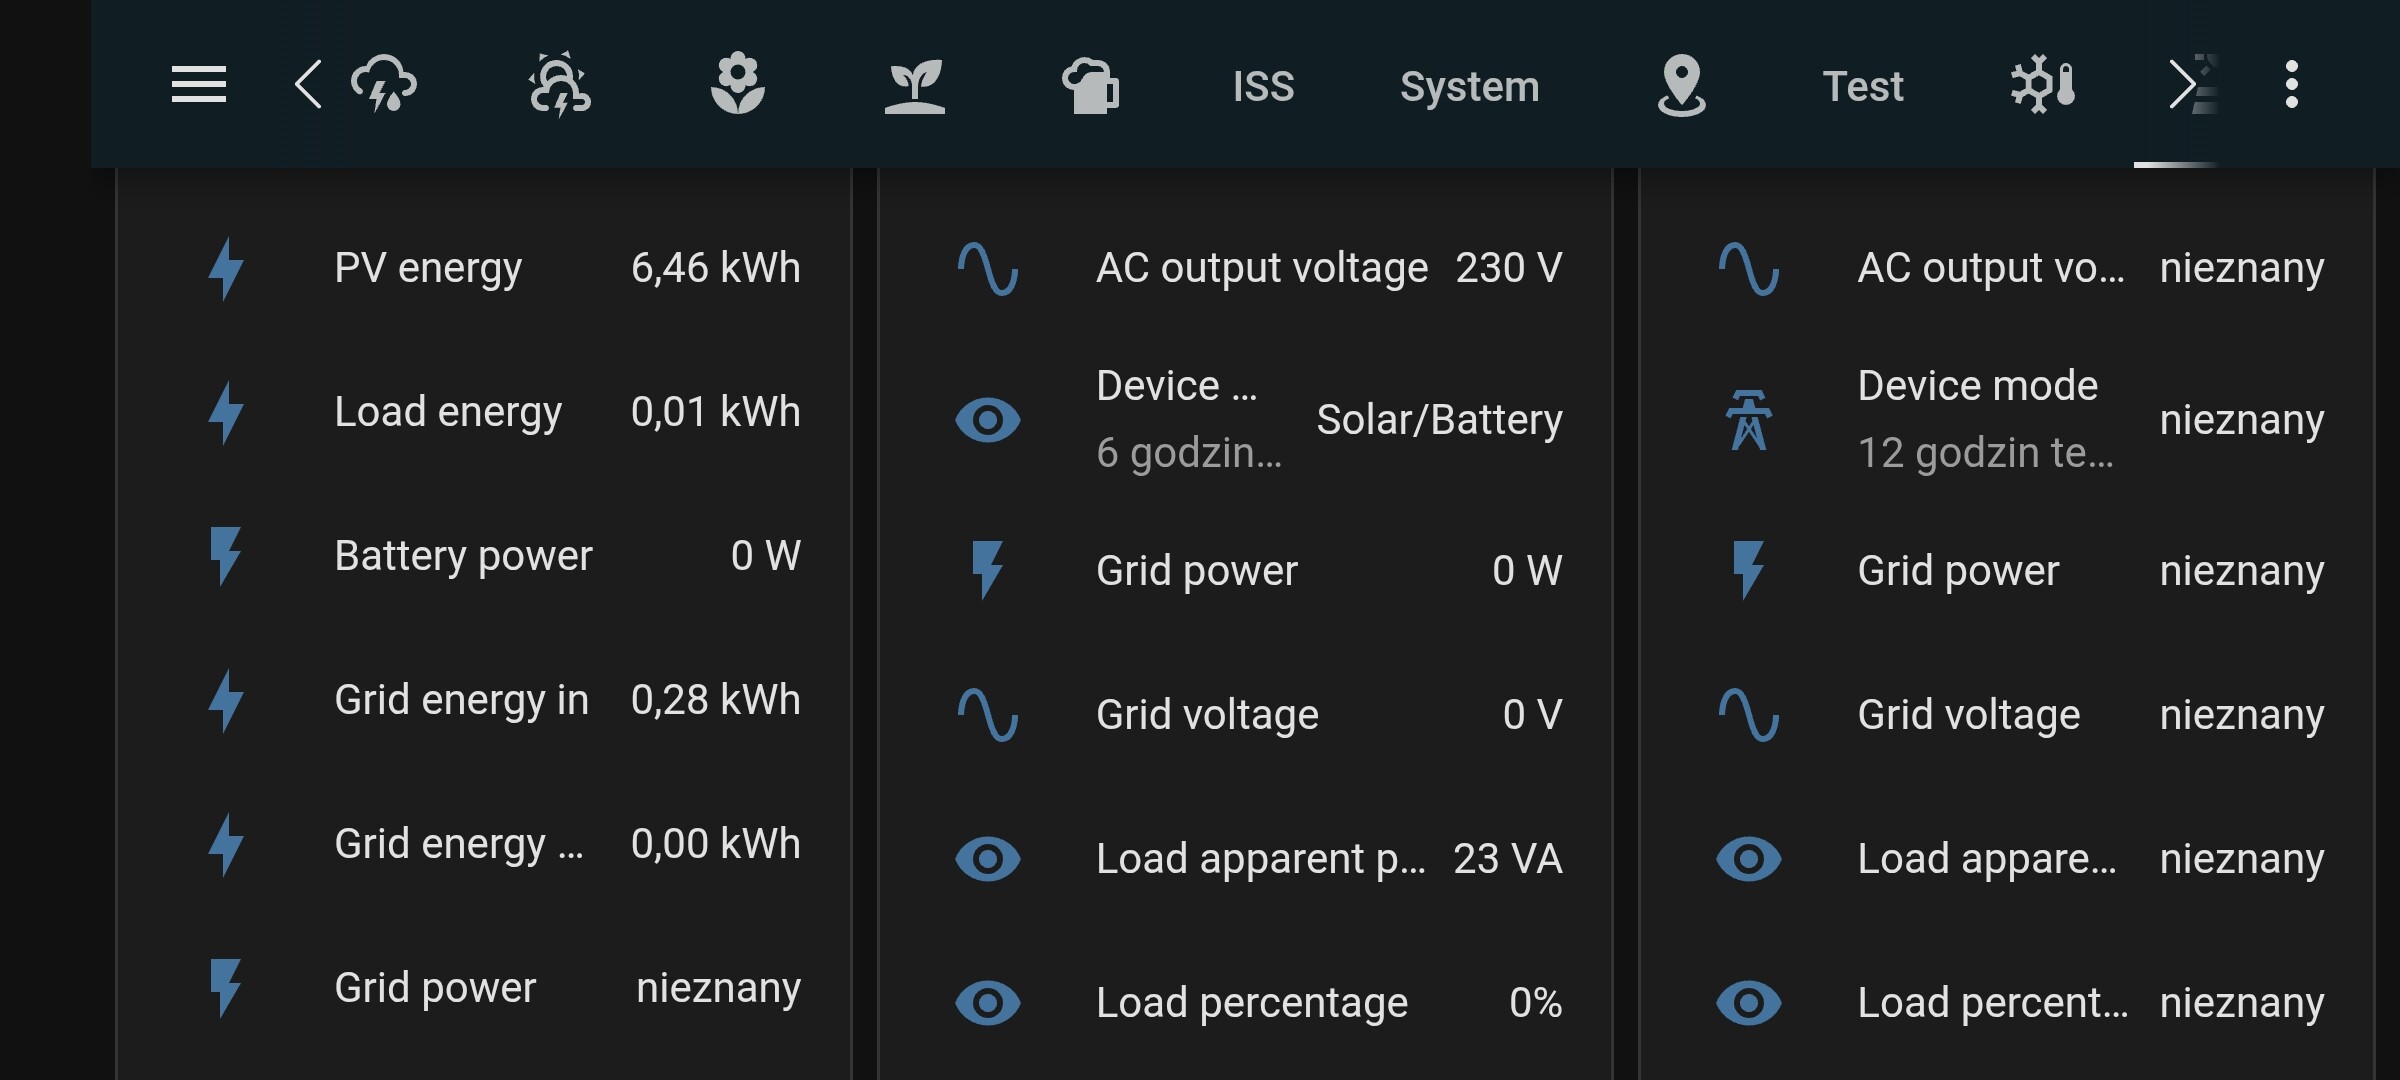Open the Test tab
Screen dimensions: 2400x1080
click(x=1862, y=87)
